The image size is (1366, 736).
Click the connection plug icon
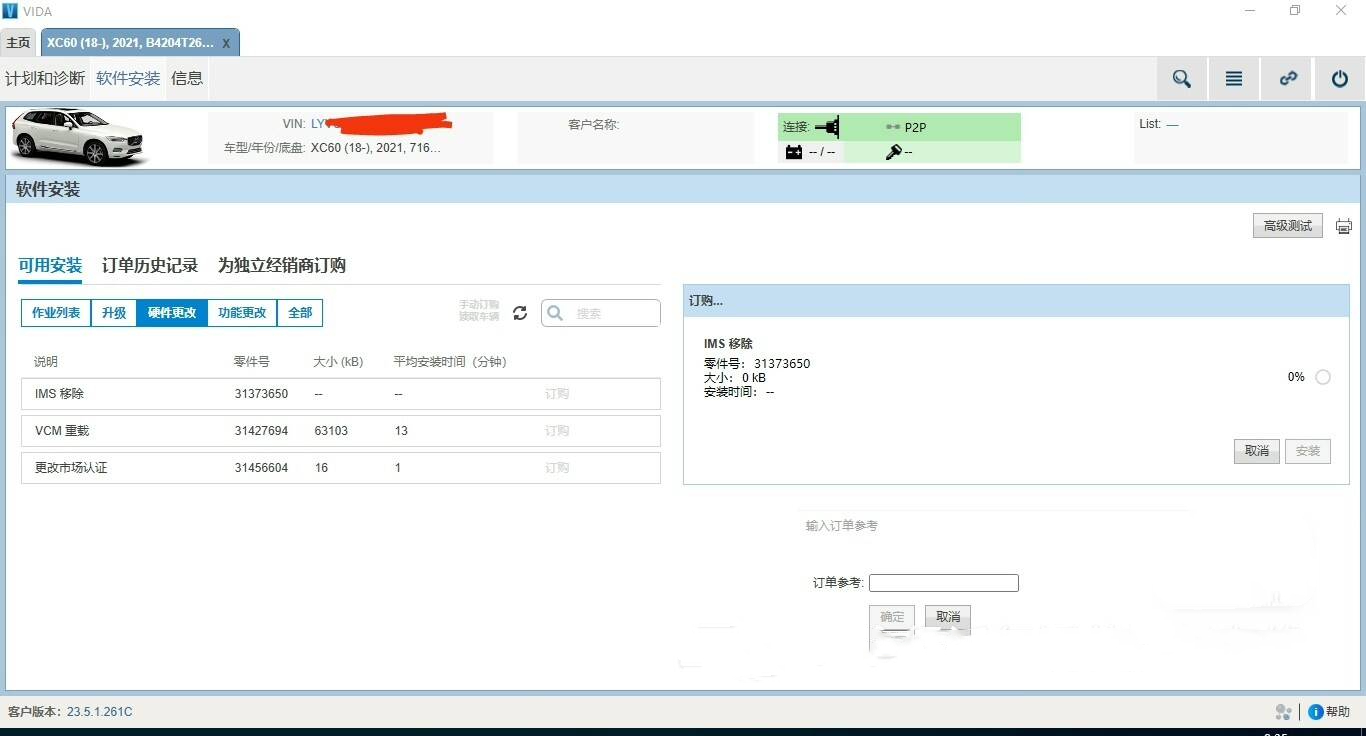[827, 127]
